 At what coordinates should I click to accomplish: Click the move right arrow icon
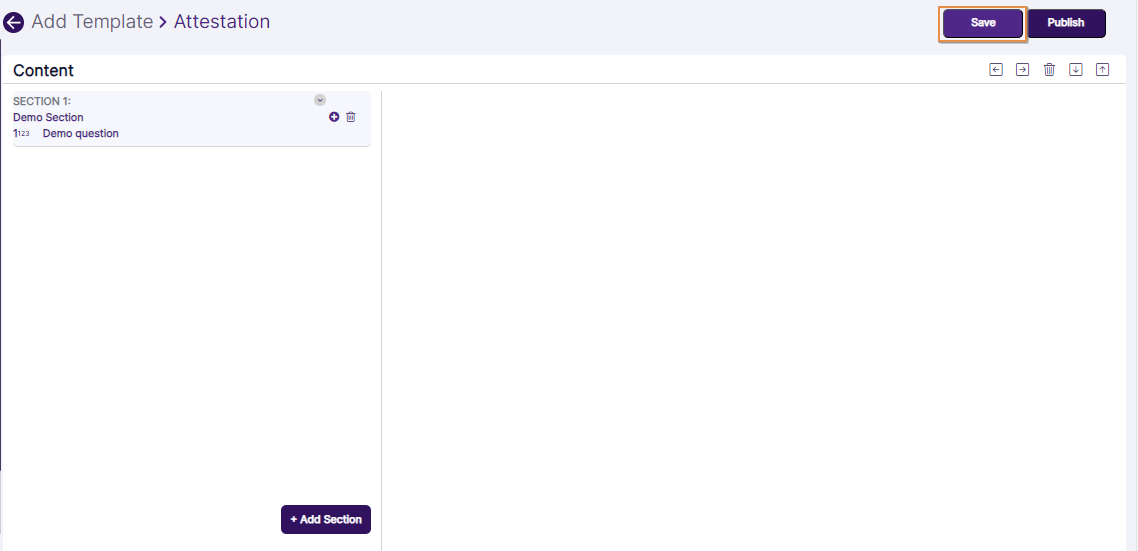[x=1022, y=69]
